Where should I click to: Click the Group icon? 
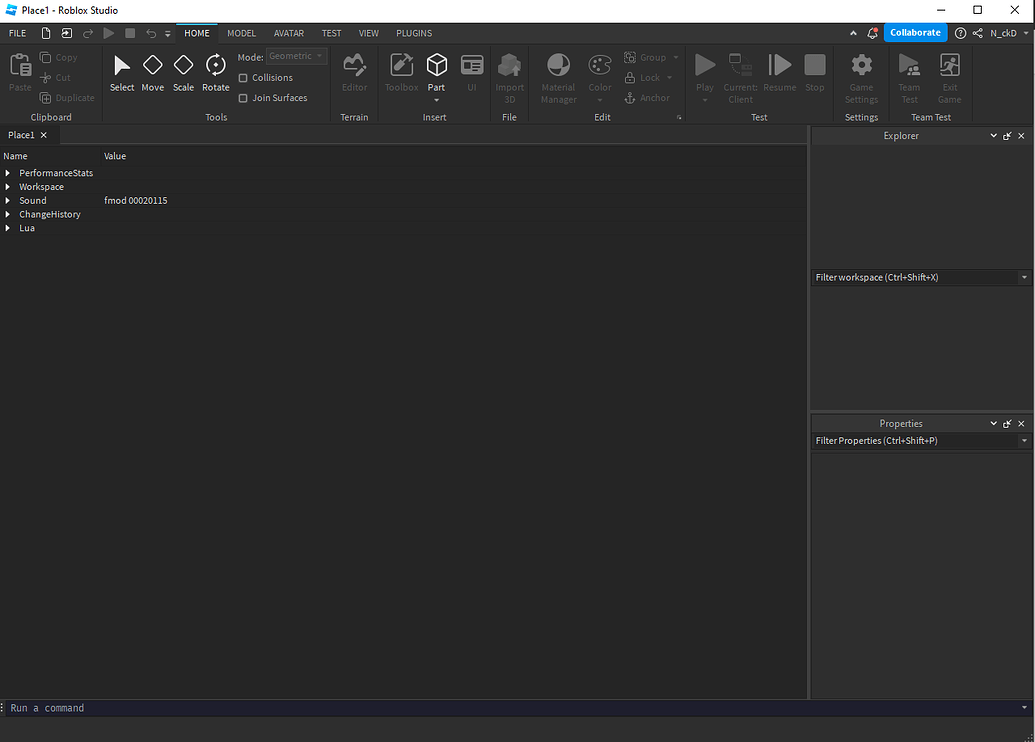pos(630,57)
